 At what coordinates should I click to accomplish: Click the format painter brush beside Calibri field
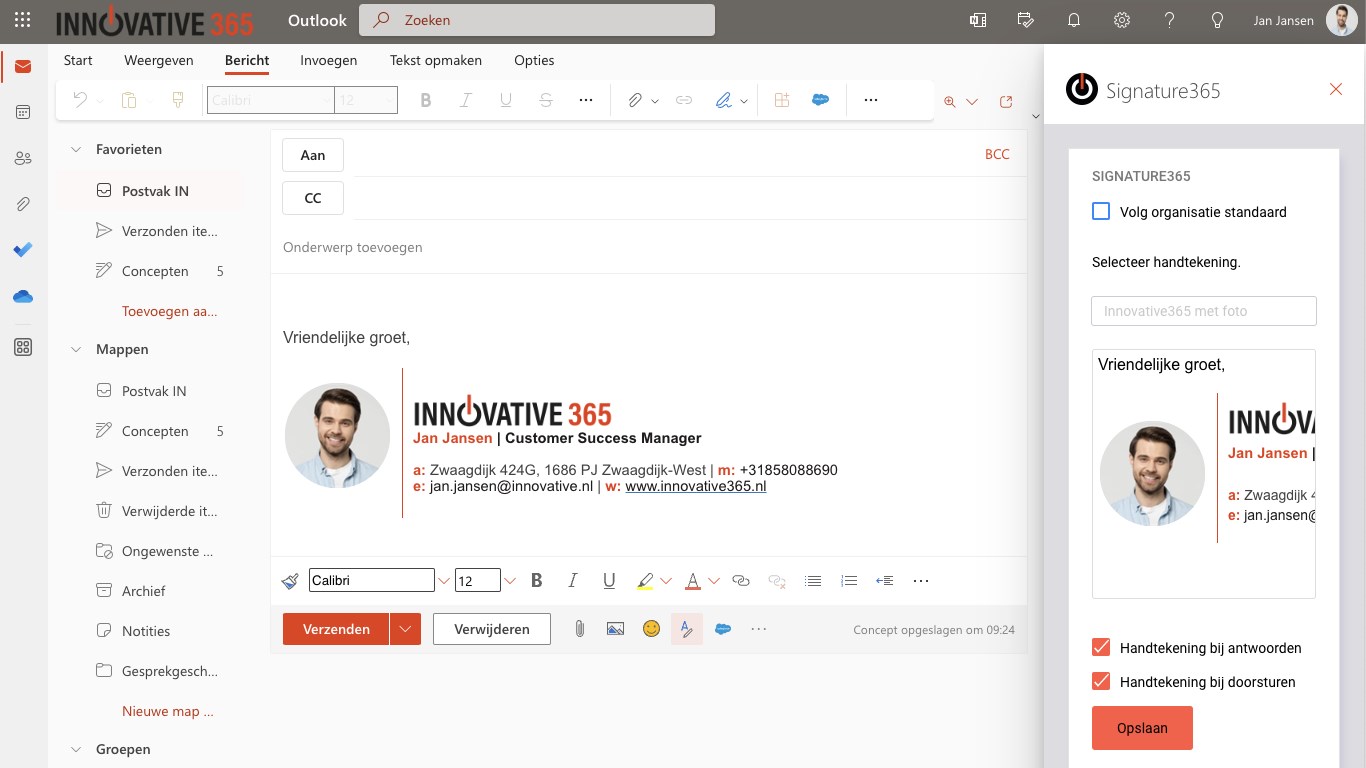coord(290,581)
